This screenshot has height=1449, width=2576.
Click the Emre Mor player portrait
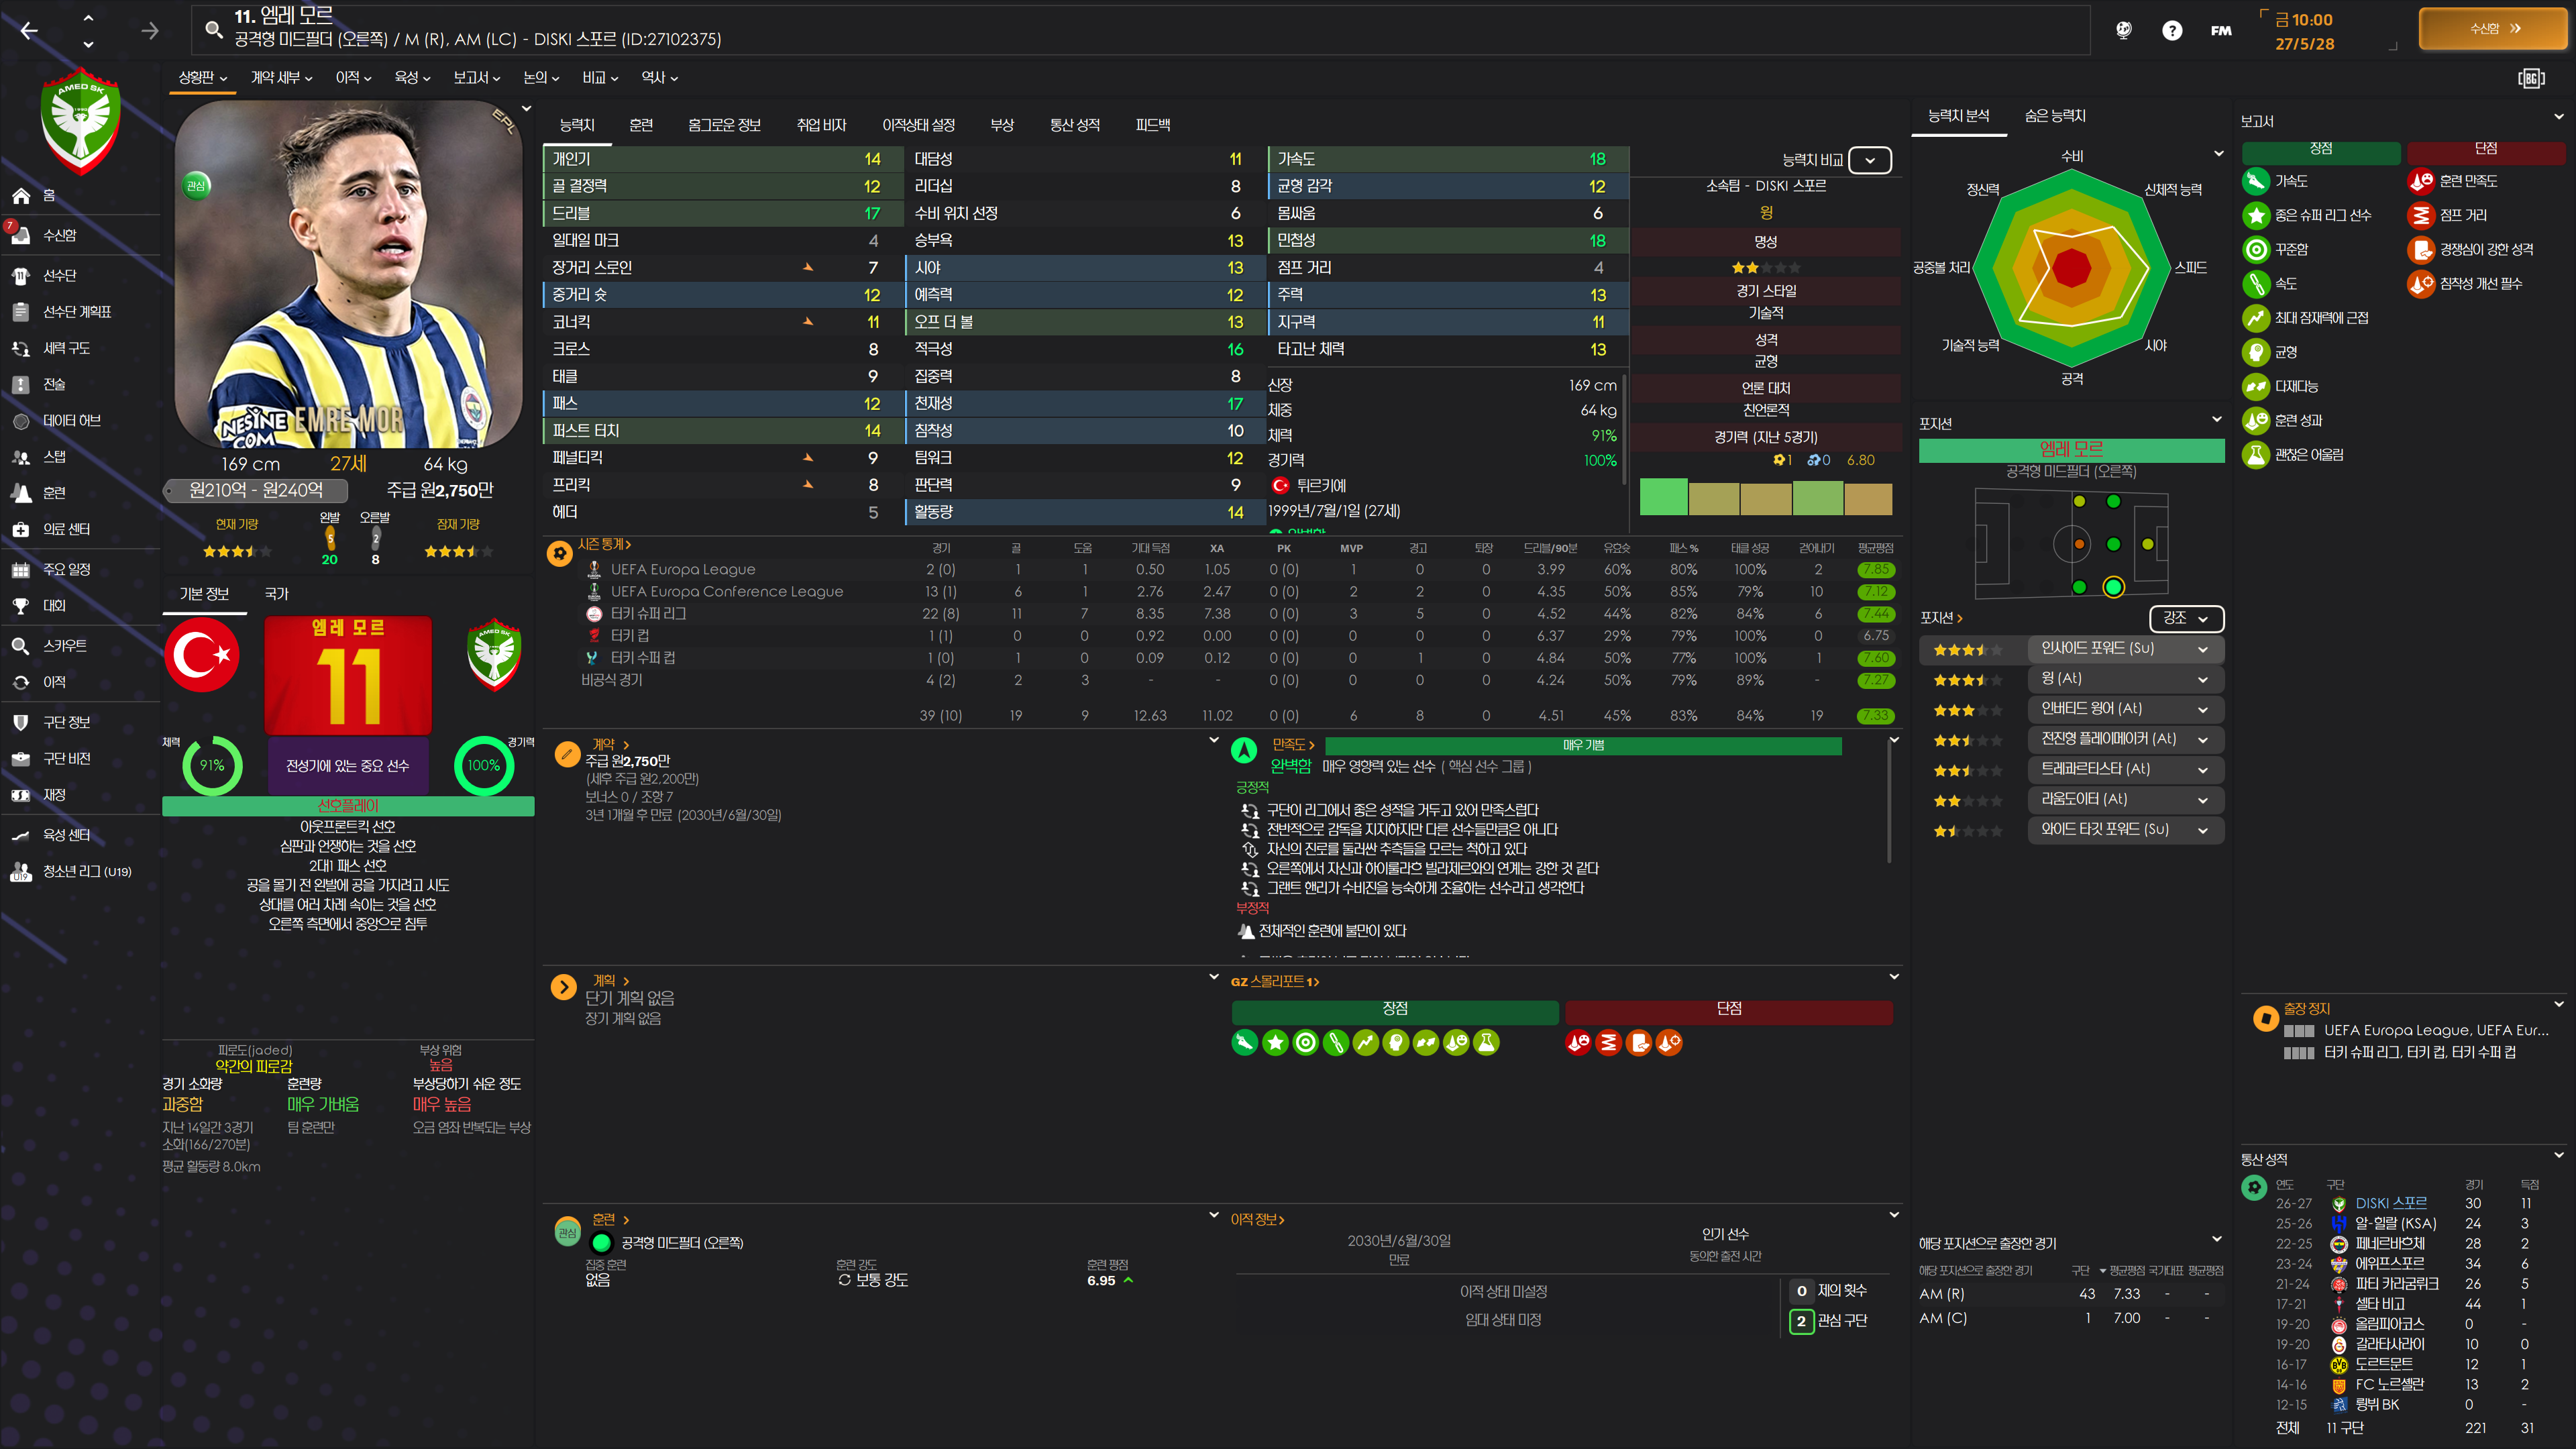(x=348, y=275)
